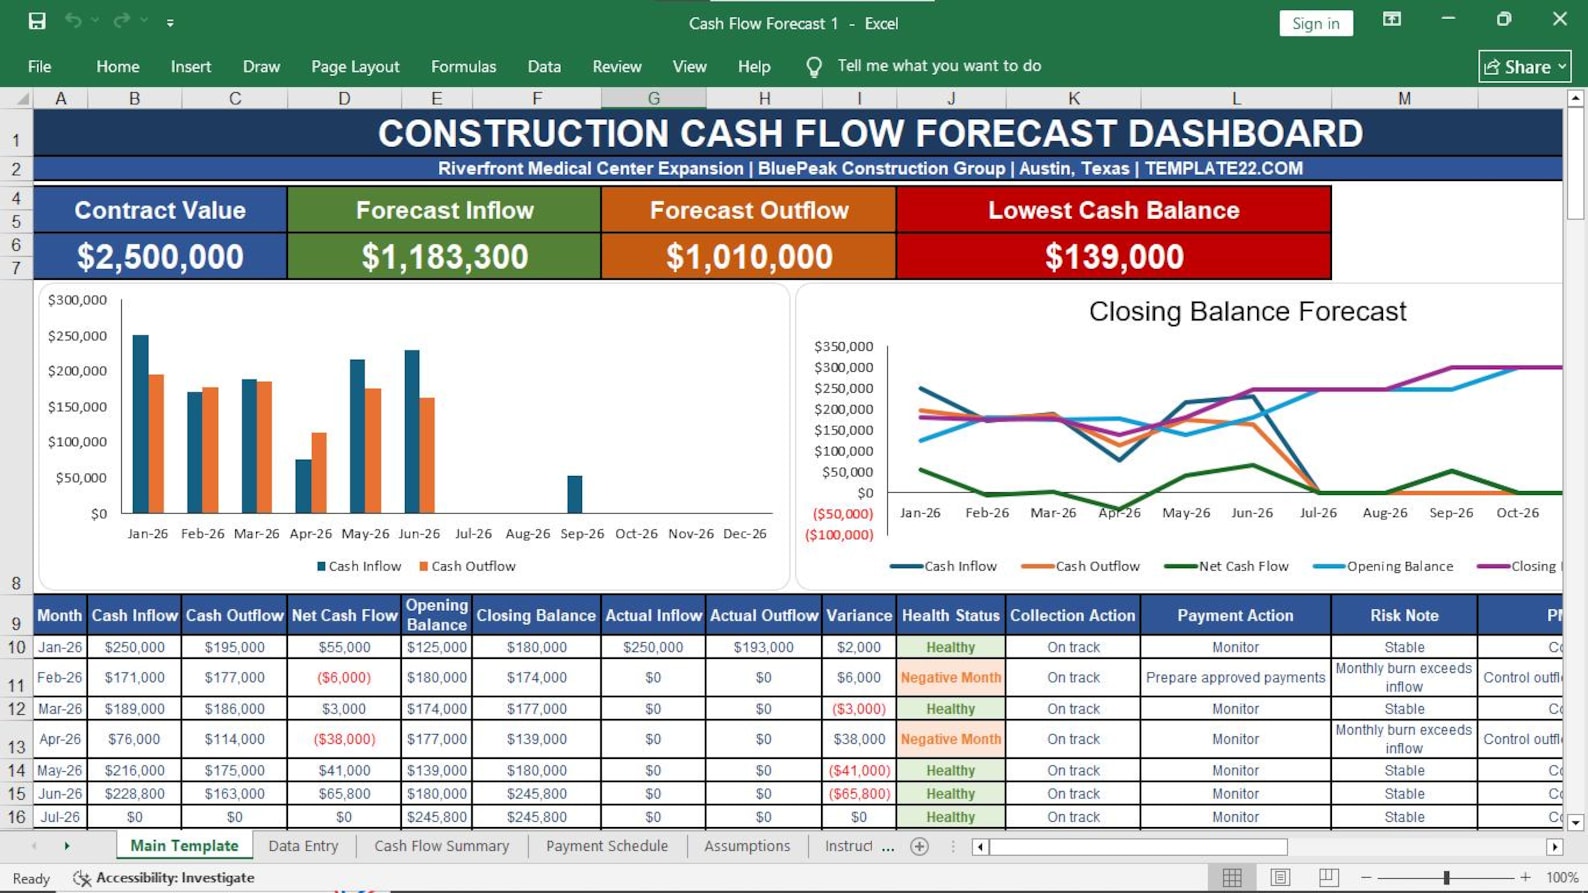The width and height of the screenshot is (1588, 893).
Task: Switch to the Assumptions sheet tab
Action: point(747,846)
